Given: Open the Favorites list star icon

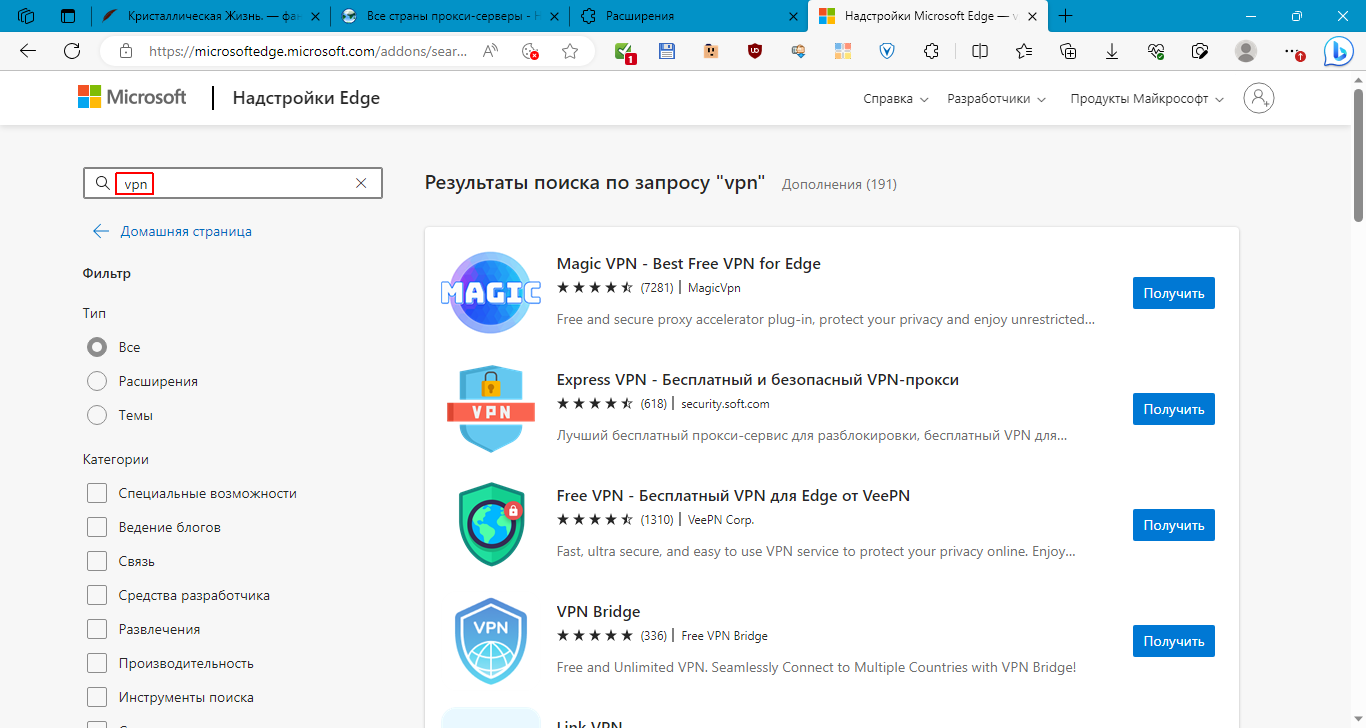Looking at the screenshot, I should [x=1024, y=51].
